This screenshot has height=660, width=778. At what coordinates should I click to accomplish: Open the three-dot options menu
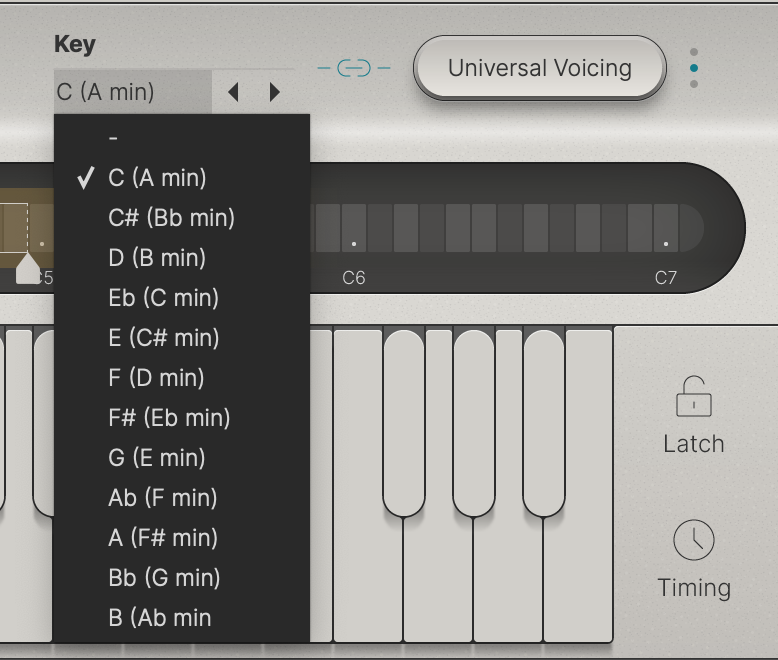[694, 68]
